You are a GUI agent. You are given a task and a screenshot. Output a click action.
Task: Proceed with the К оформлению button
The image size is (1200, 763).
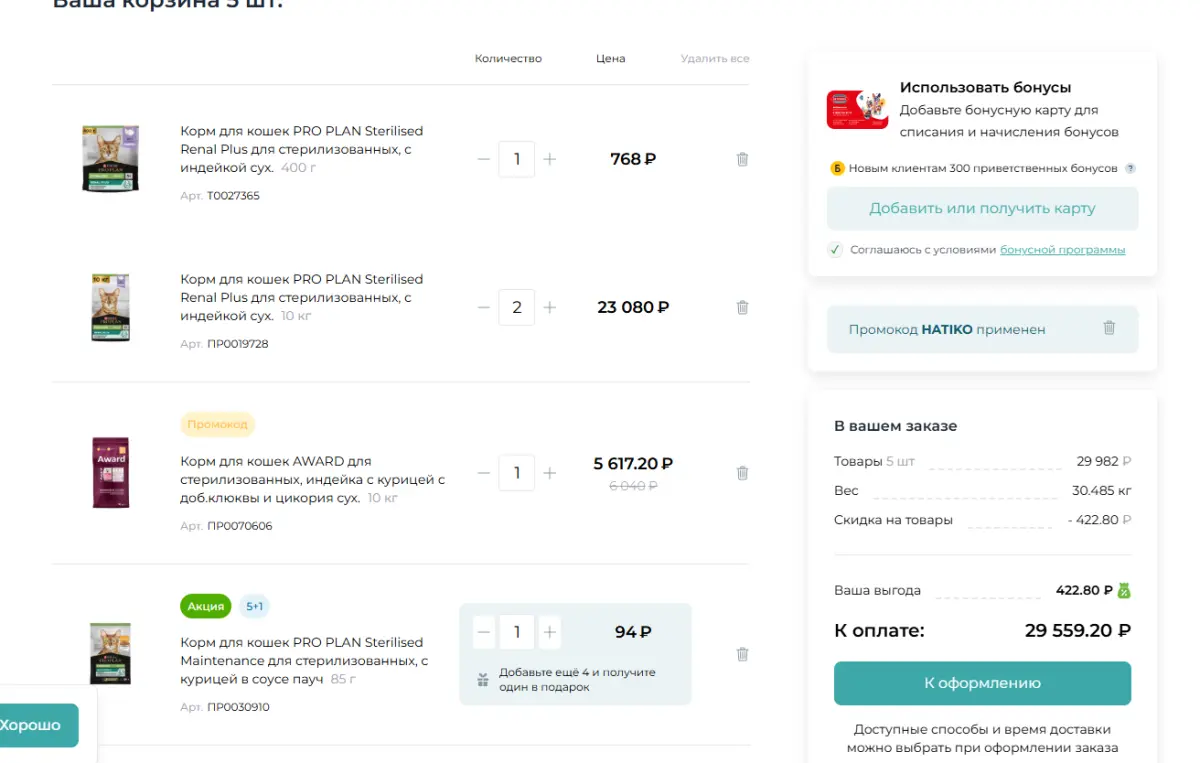coord(982,683)
